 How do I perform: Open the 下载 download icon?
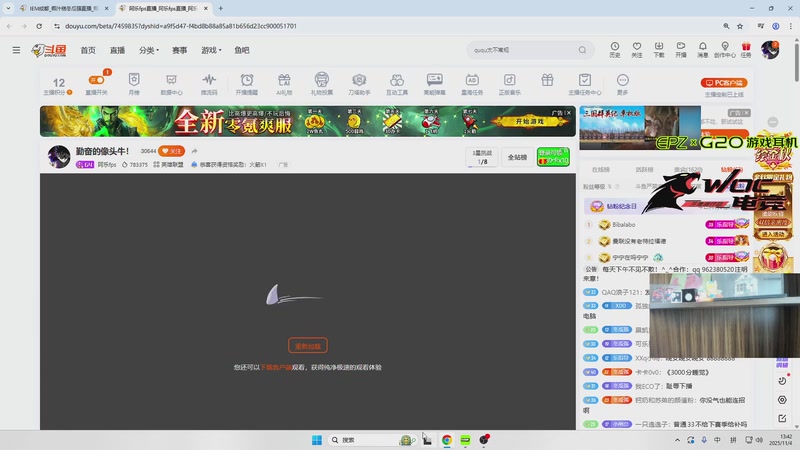659,49
